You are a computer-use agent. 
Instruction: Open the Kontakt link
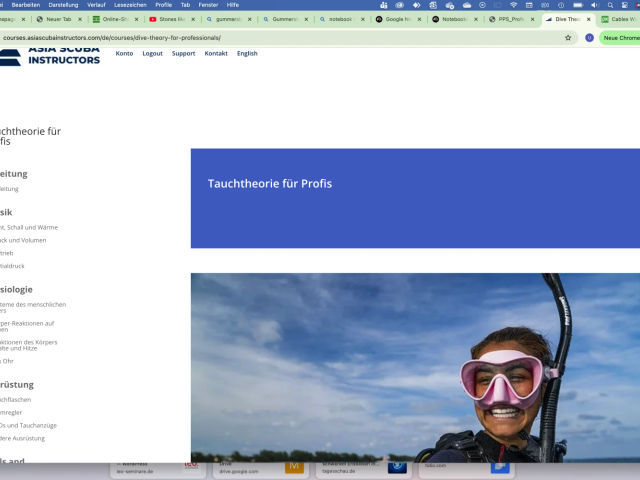click(216, 53)
